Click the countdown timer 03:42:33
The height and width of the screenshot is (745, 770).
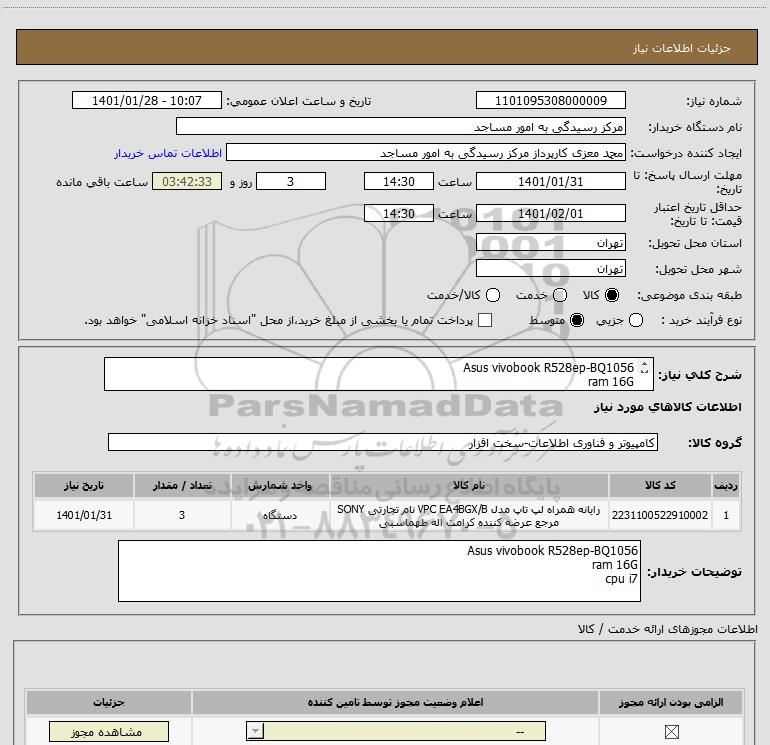point(187,181)
